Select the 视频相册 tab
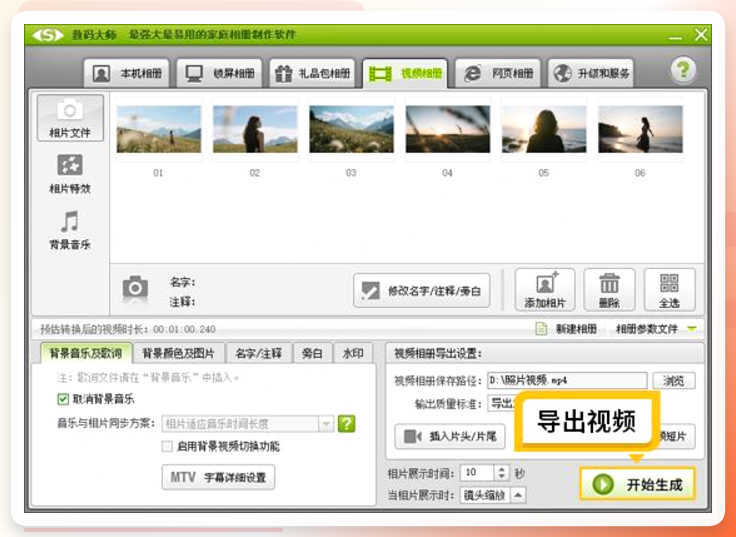 pyautogui.click(x=405, y=73)
